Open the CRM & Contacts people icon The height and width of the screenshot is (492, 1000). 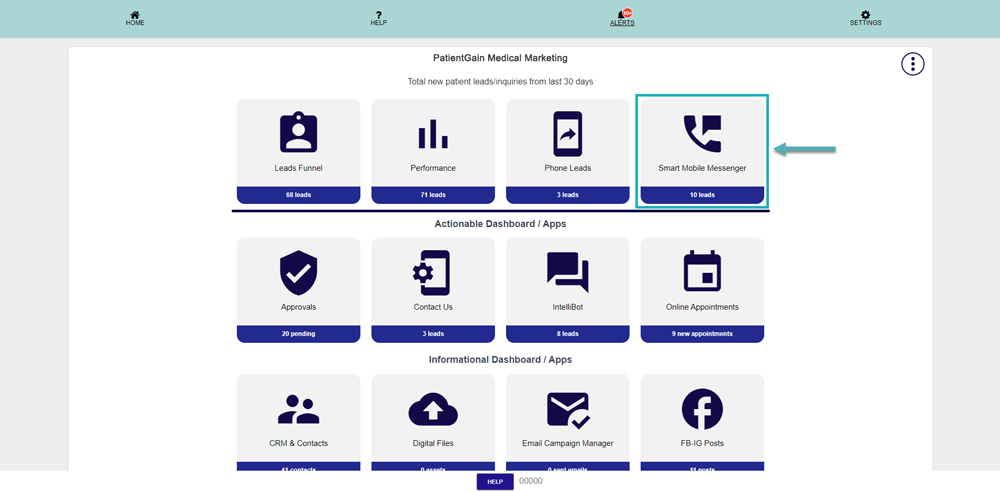click(298, 409)
